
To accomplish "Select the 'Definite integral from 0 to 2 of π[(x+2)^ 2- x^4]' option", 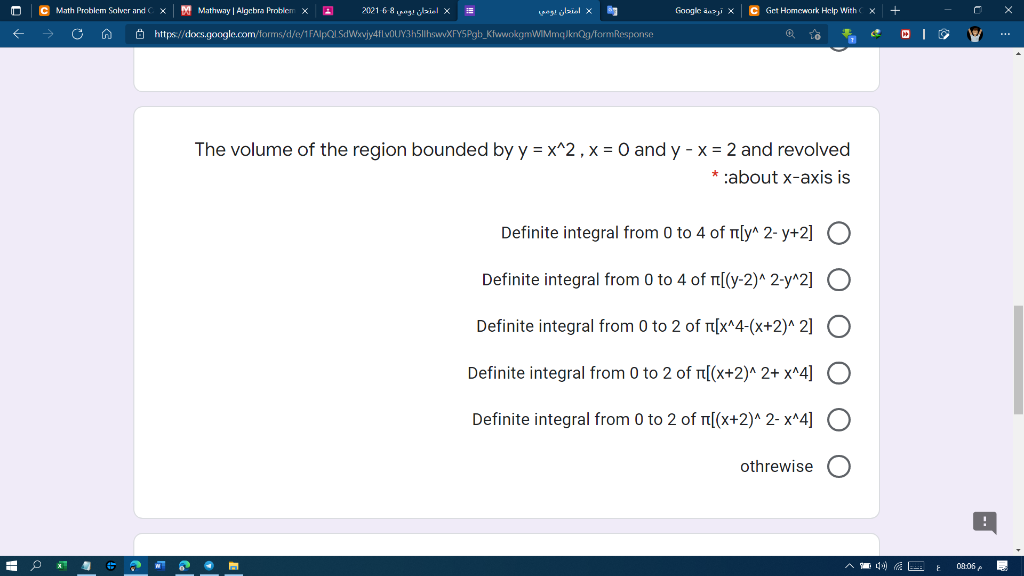I will (x=839, y=419).
